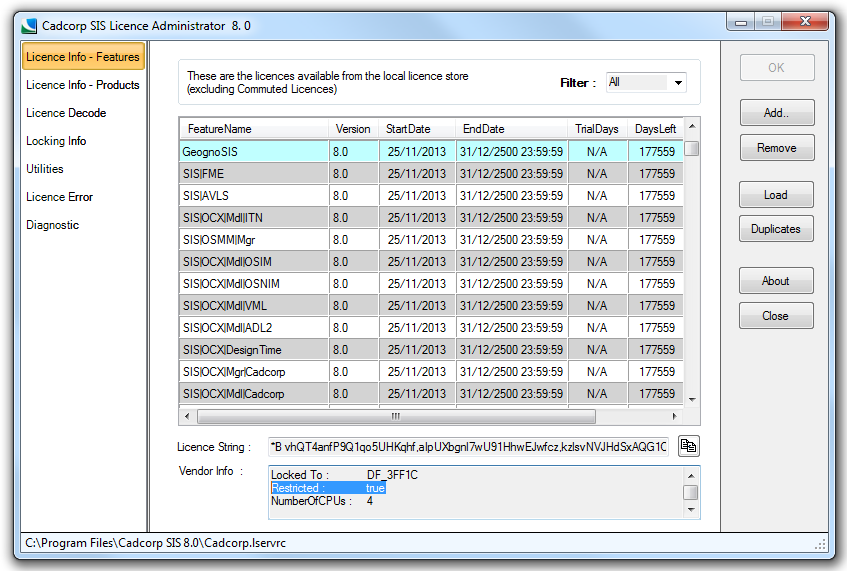
Task: Select the SIS|AVLS feature row
Action: coord(431,196)
